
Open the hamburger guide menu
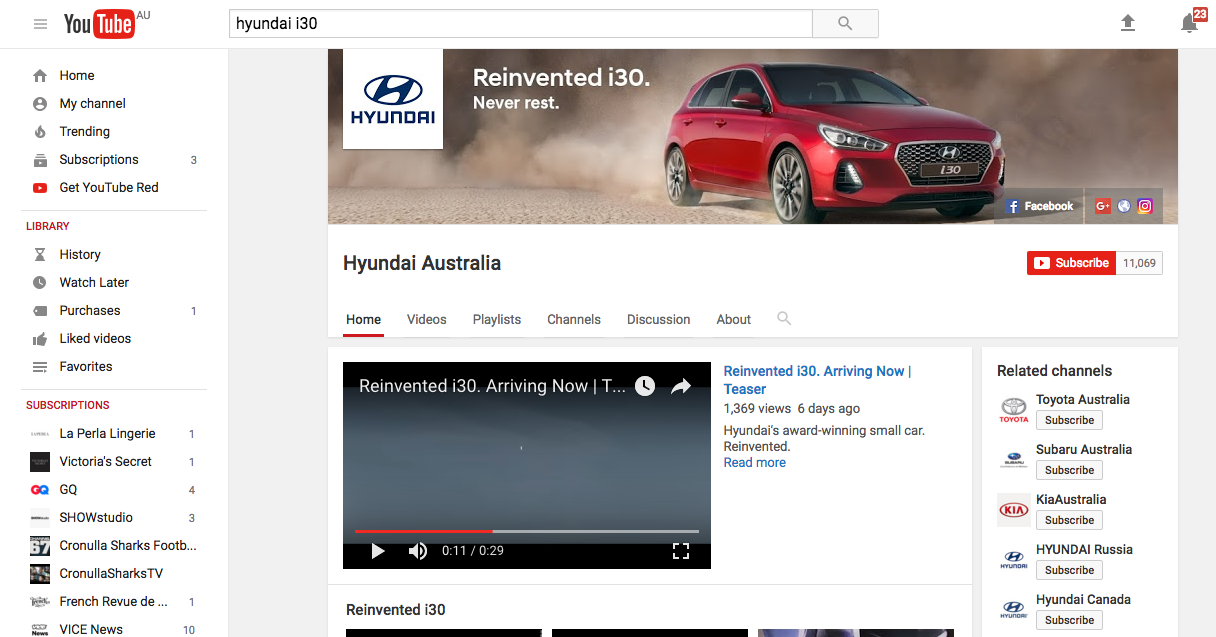[x=40, y=24]
